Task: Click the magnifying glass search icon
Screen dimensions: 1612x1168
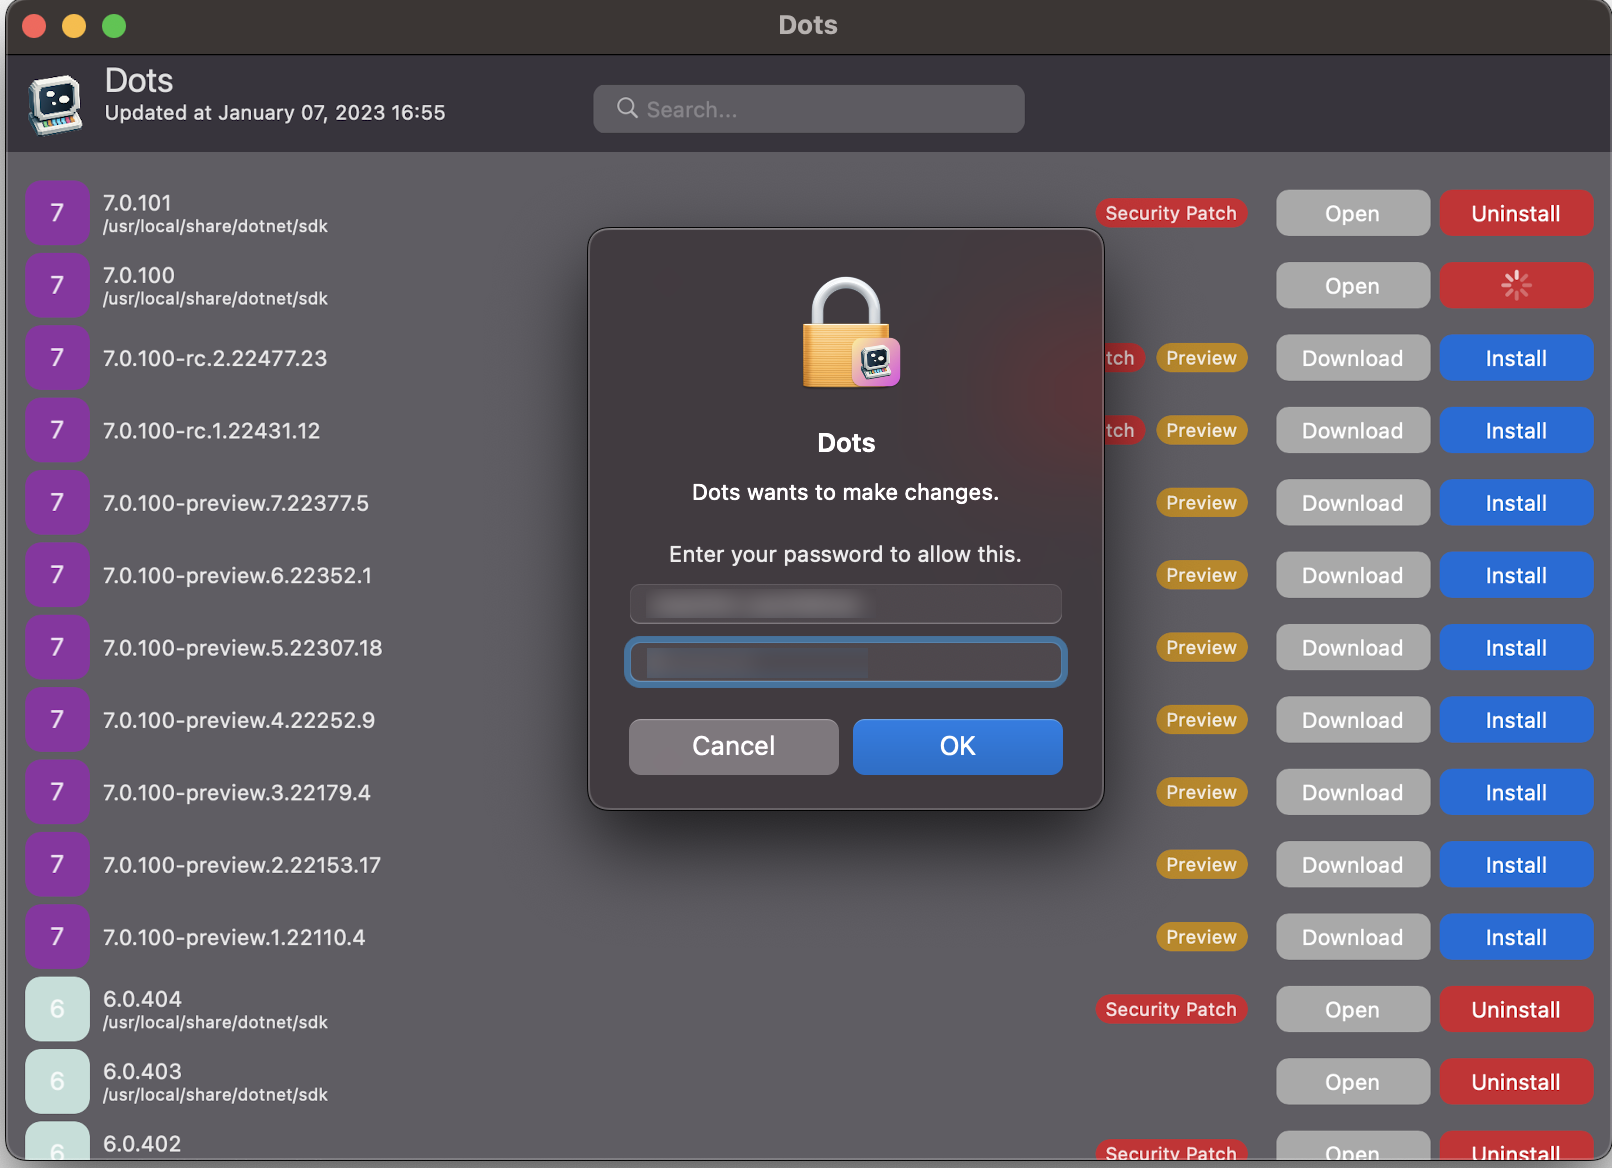Action: coord(627,108)
